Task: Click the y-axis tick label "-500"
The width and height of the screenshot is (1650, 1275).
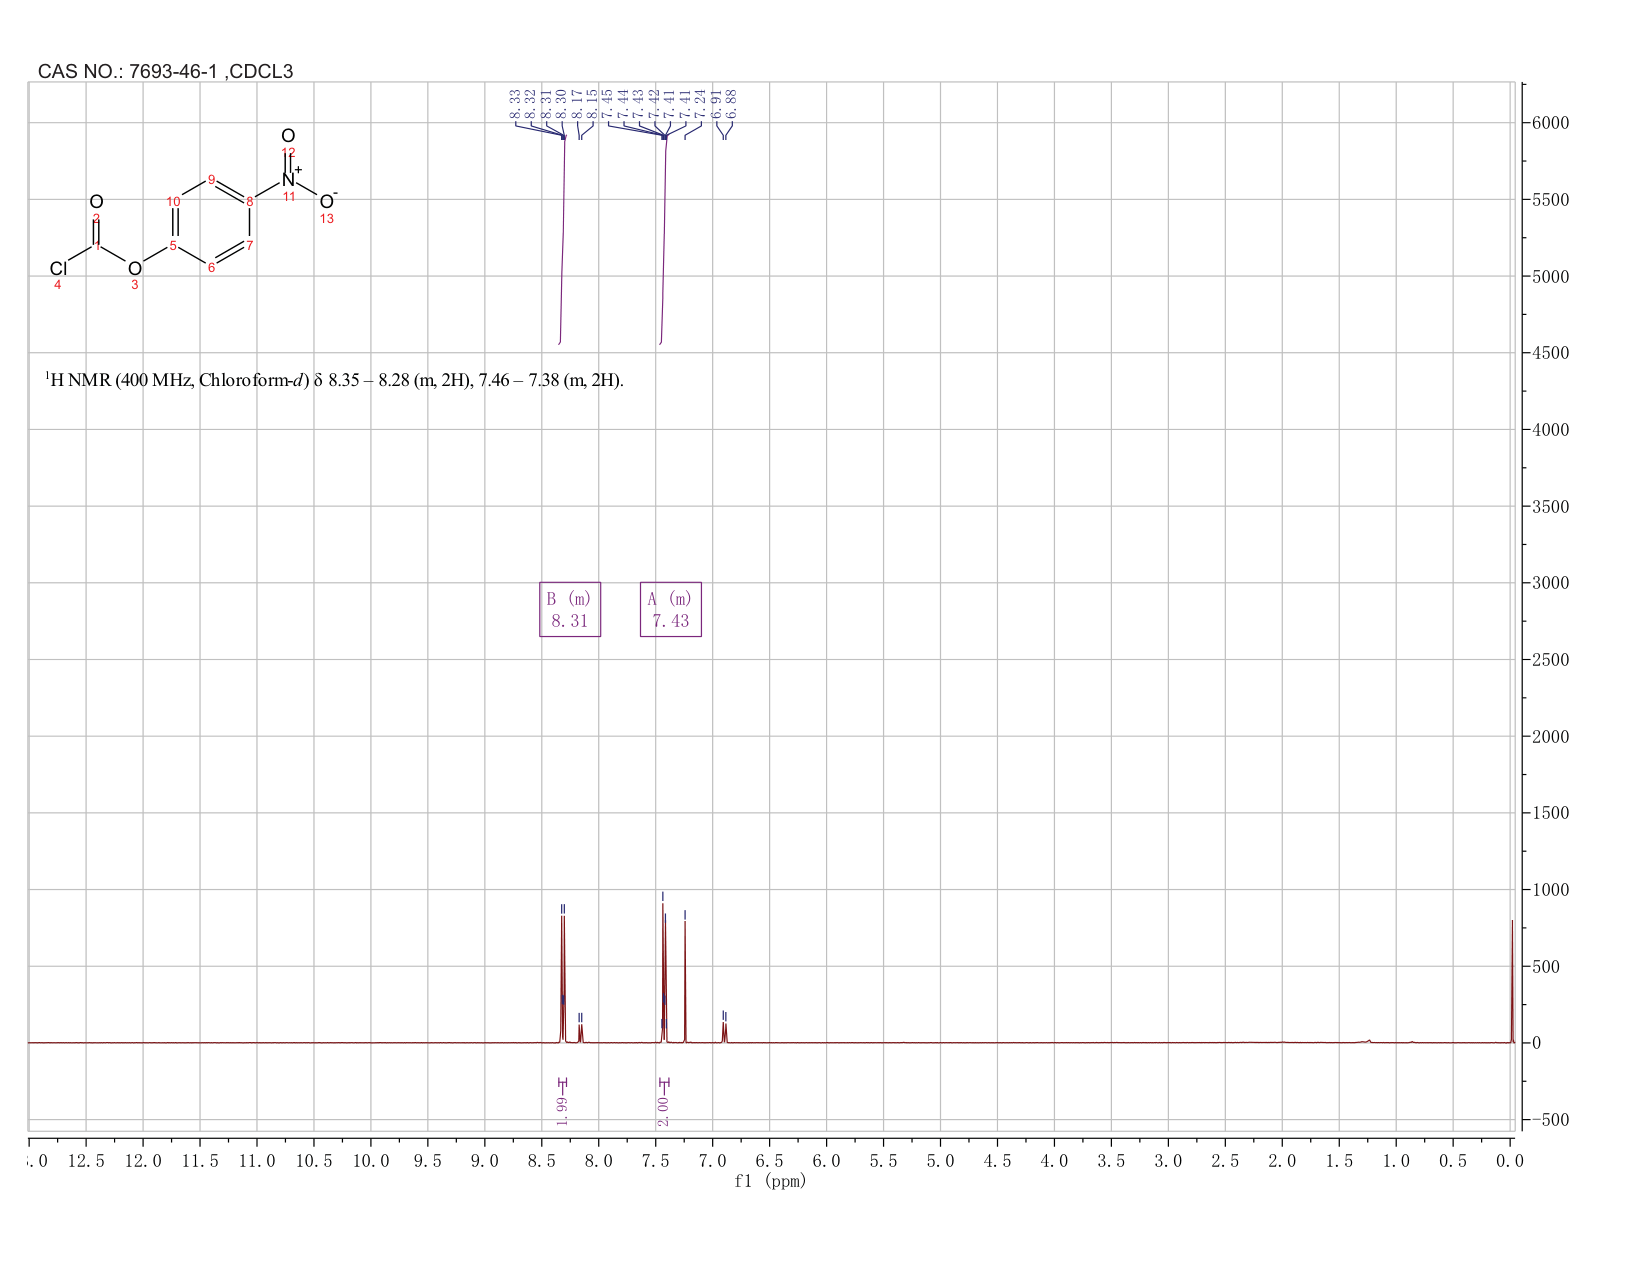Action: coord(1549,1120)
